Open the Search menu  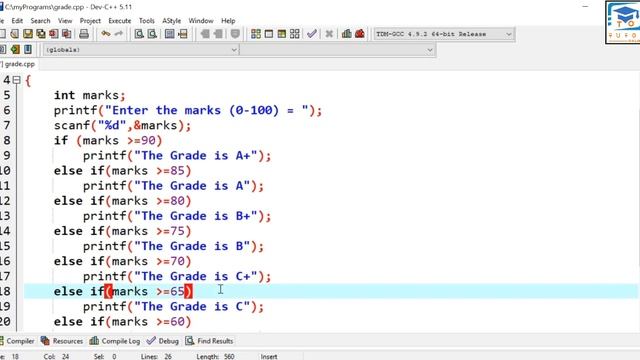click(x=40, y=21)
